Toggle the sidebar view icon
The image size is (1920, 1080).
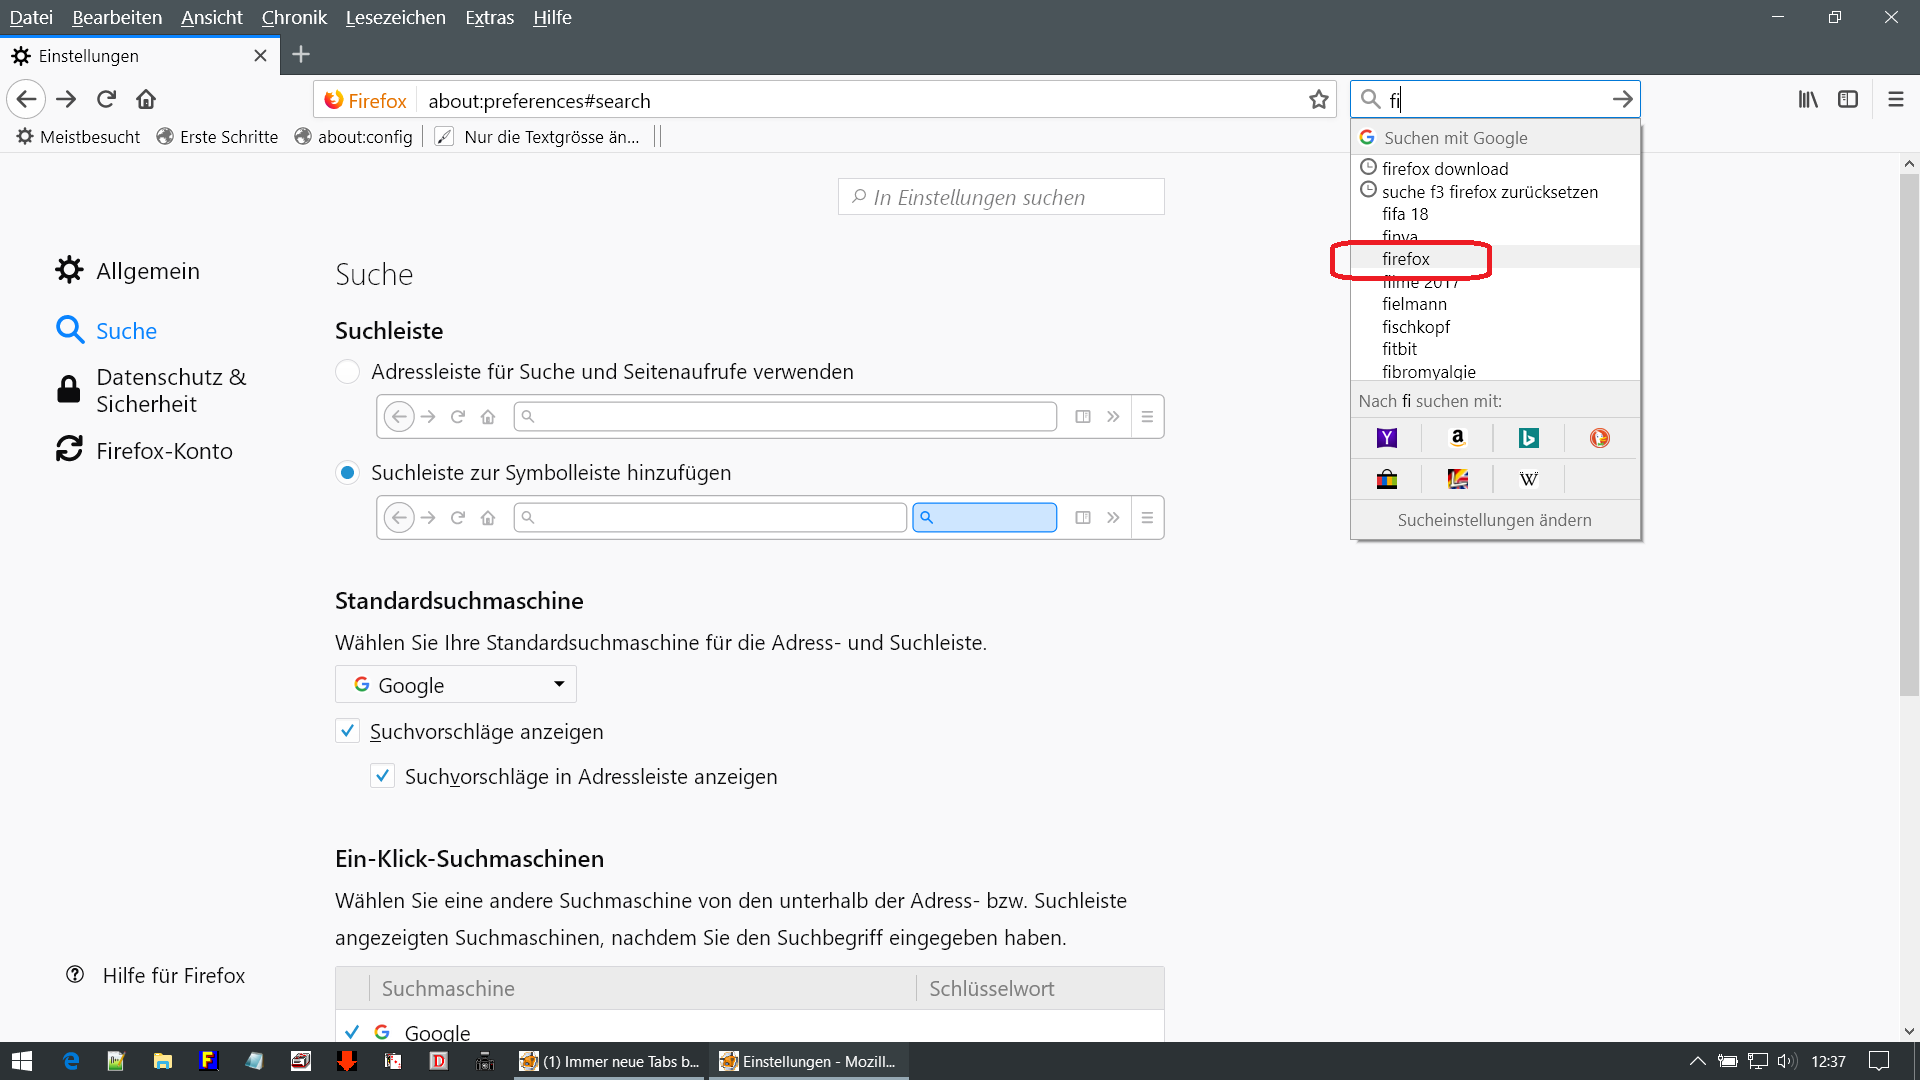tap(1847, 100)
